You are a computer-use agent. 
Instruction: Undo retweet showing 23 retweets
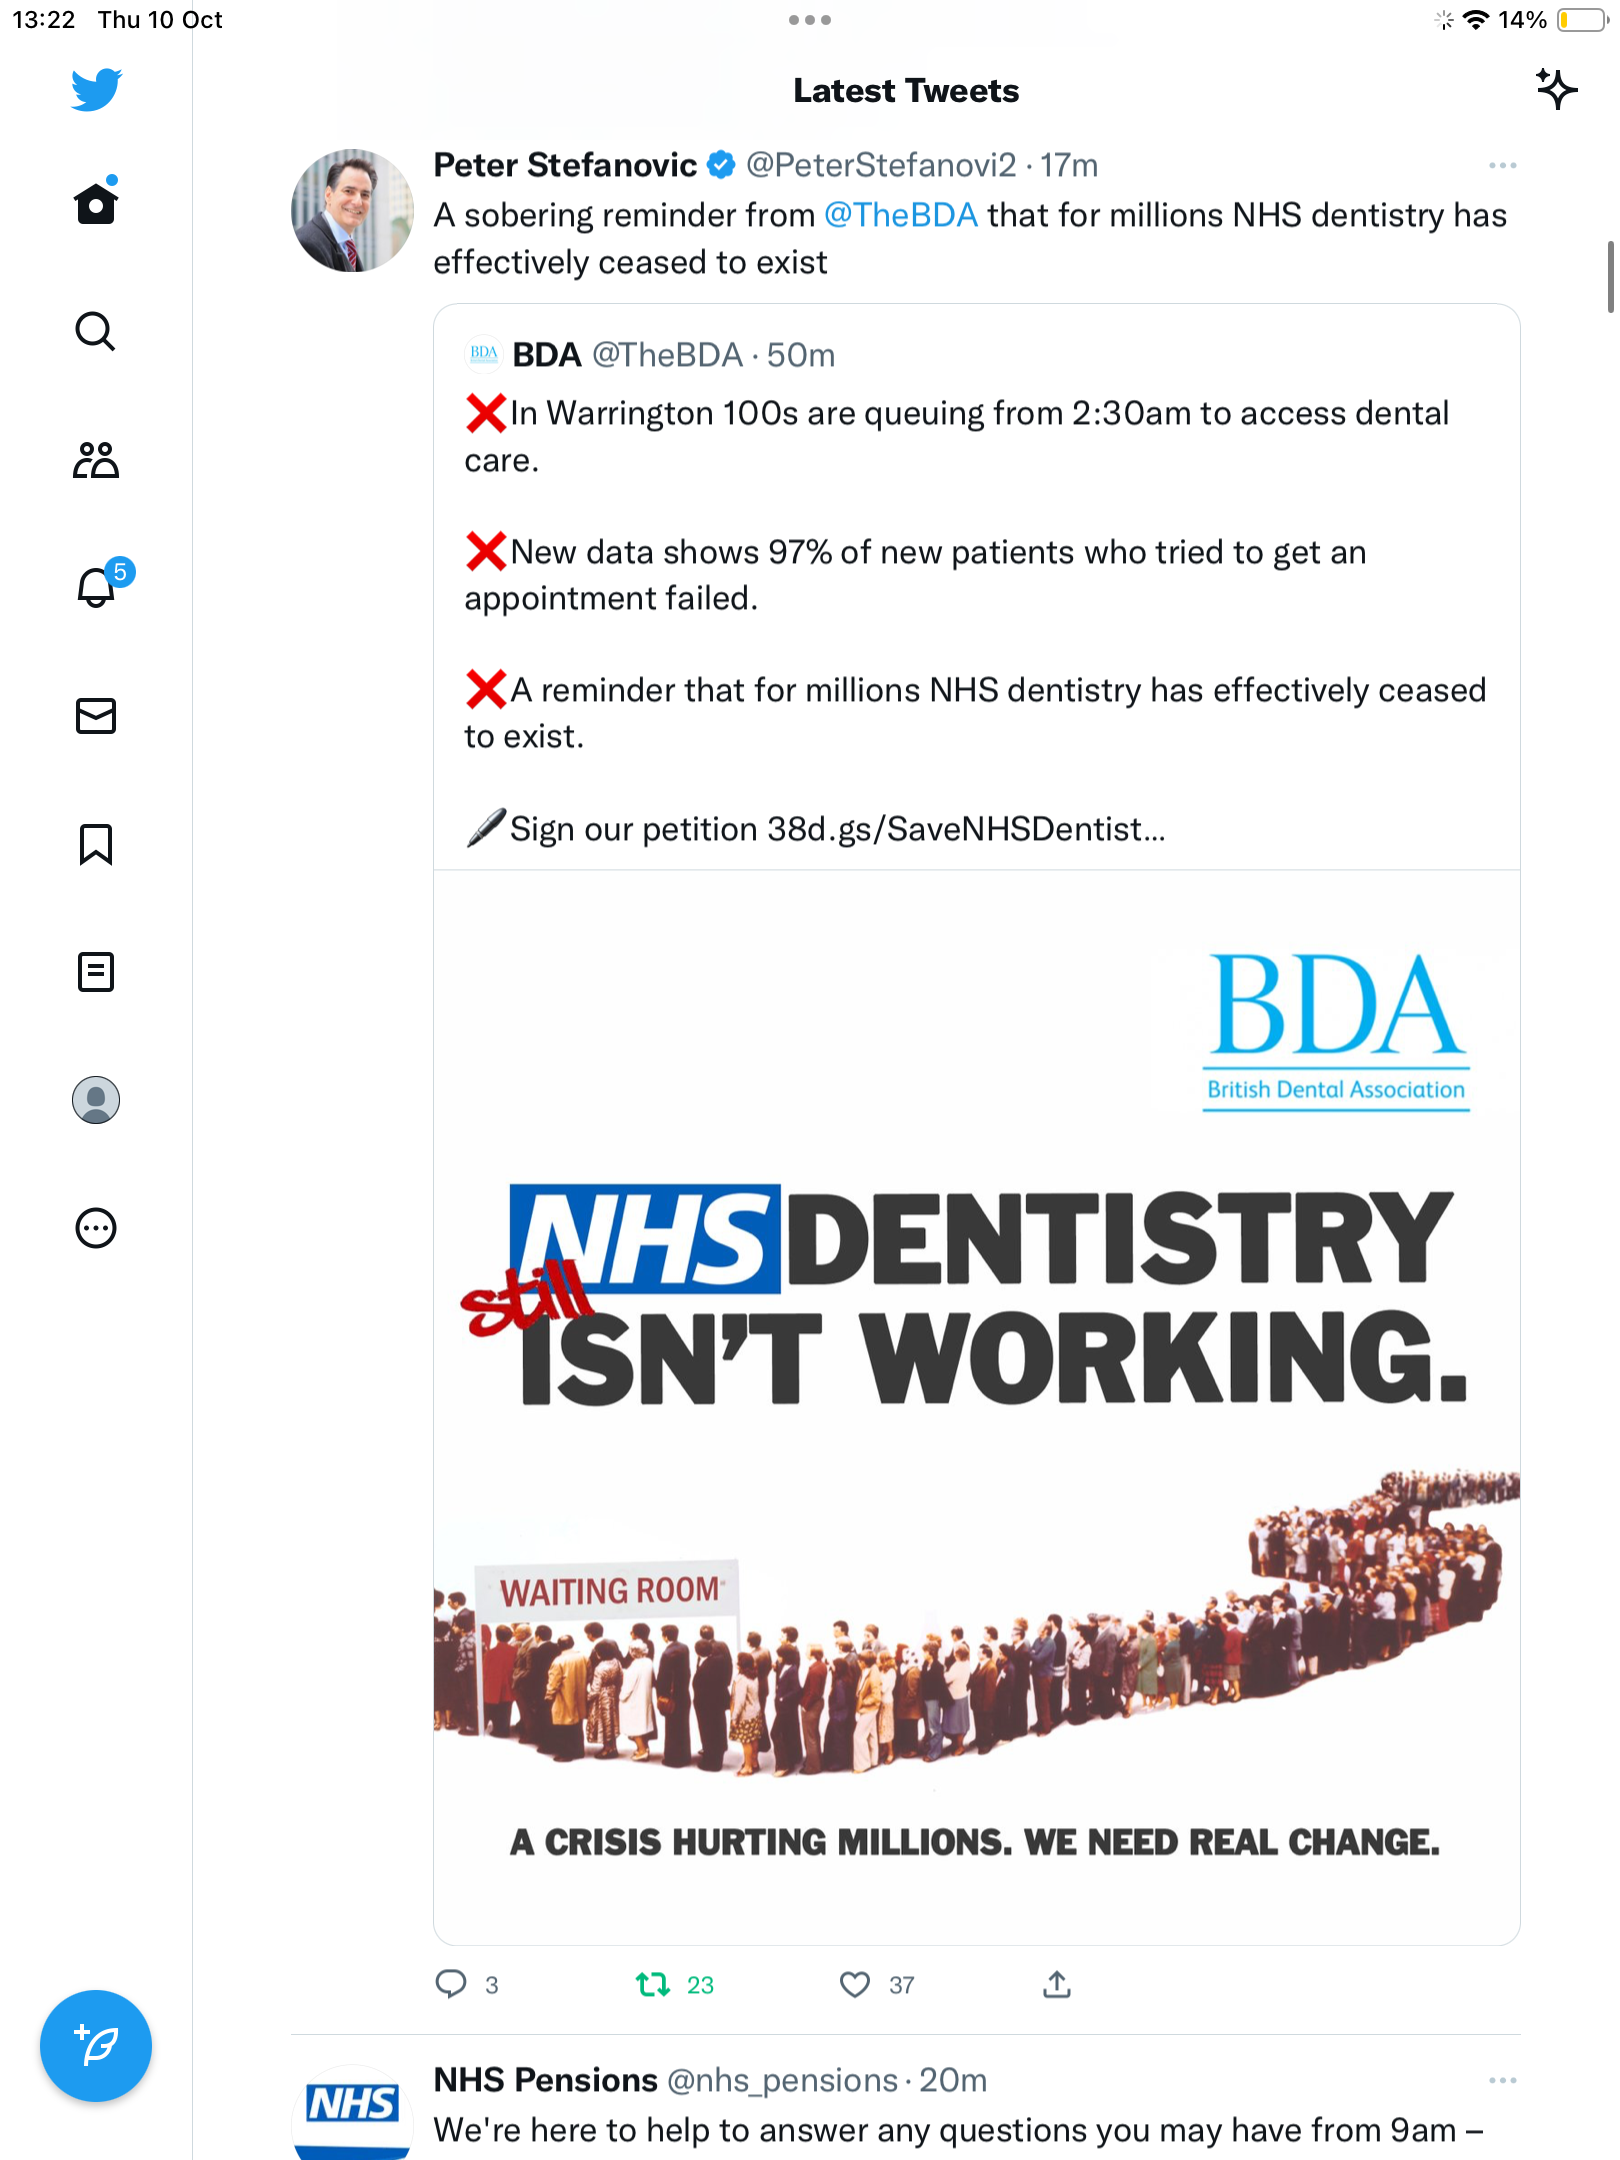coord(653,1984)
